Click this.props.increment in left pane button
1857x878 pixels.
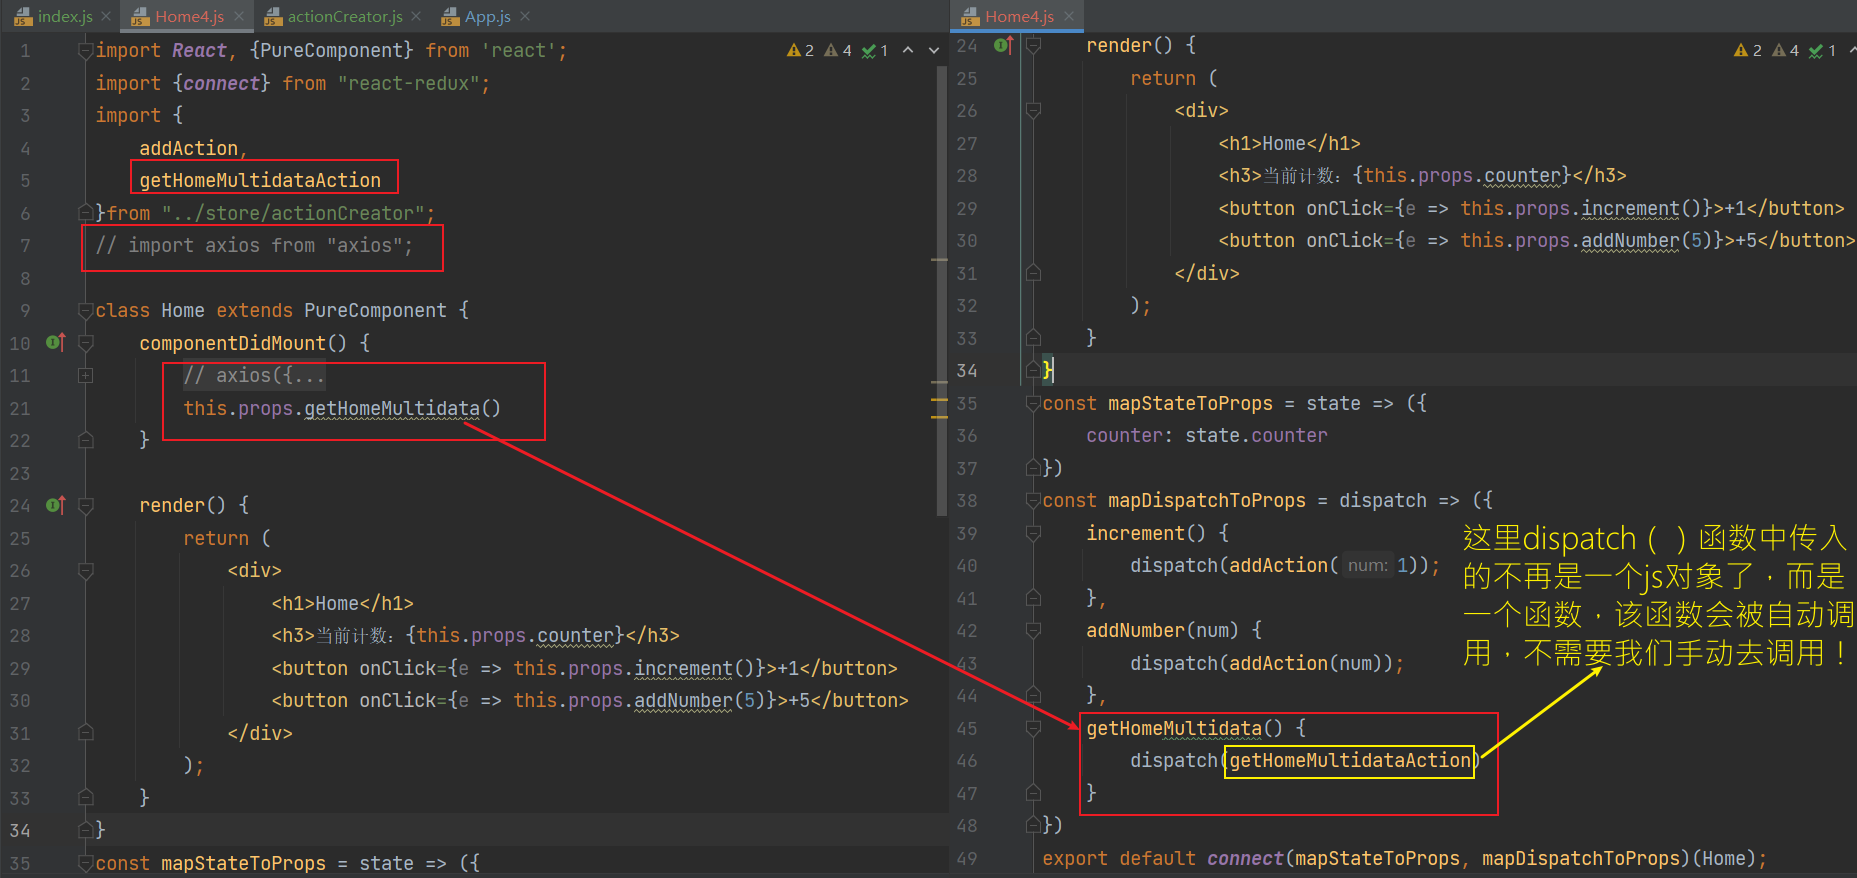click(x=623, y=668)
